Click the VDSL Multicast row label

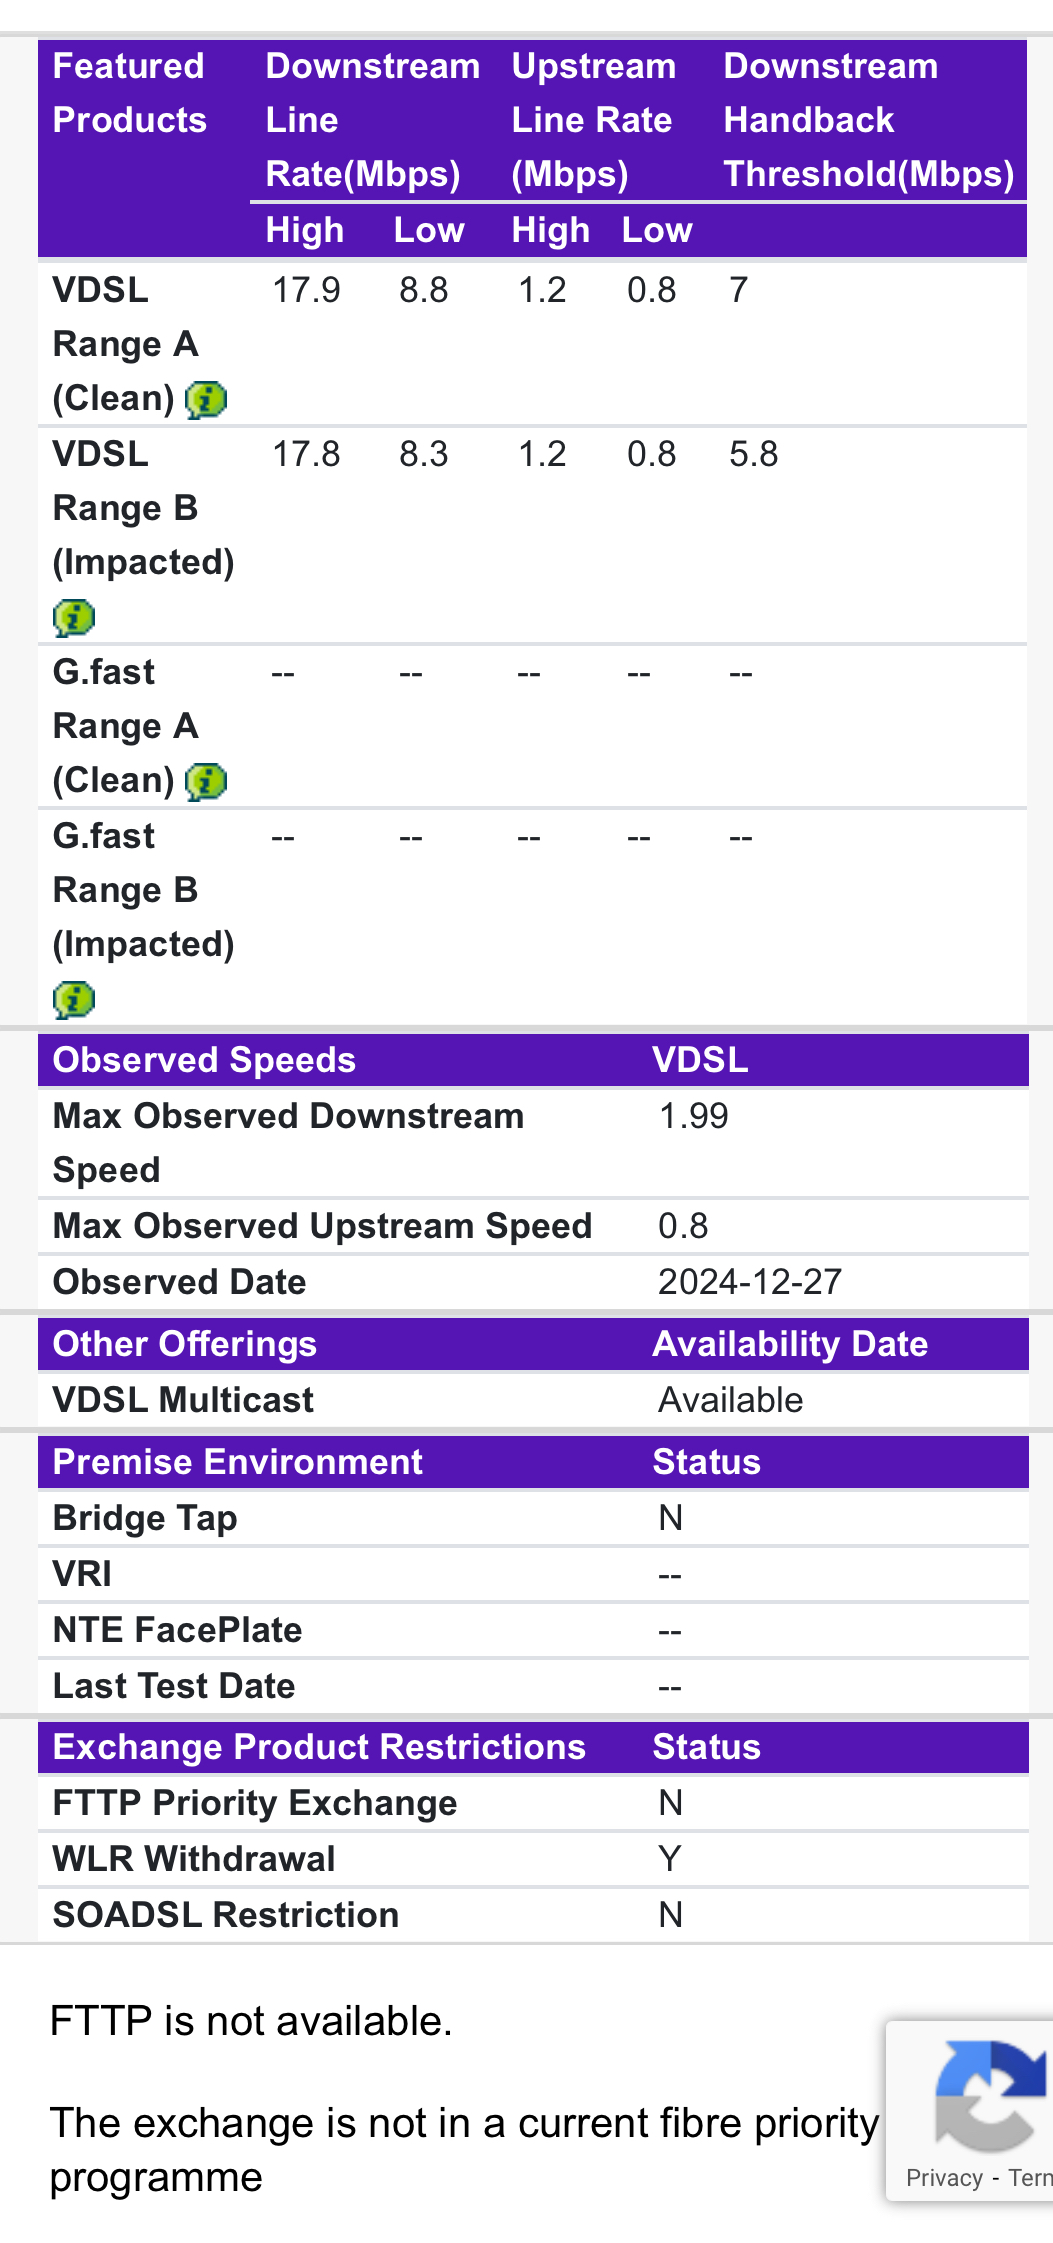tap(183, 1400)
